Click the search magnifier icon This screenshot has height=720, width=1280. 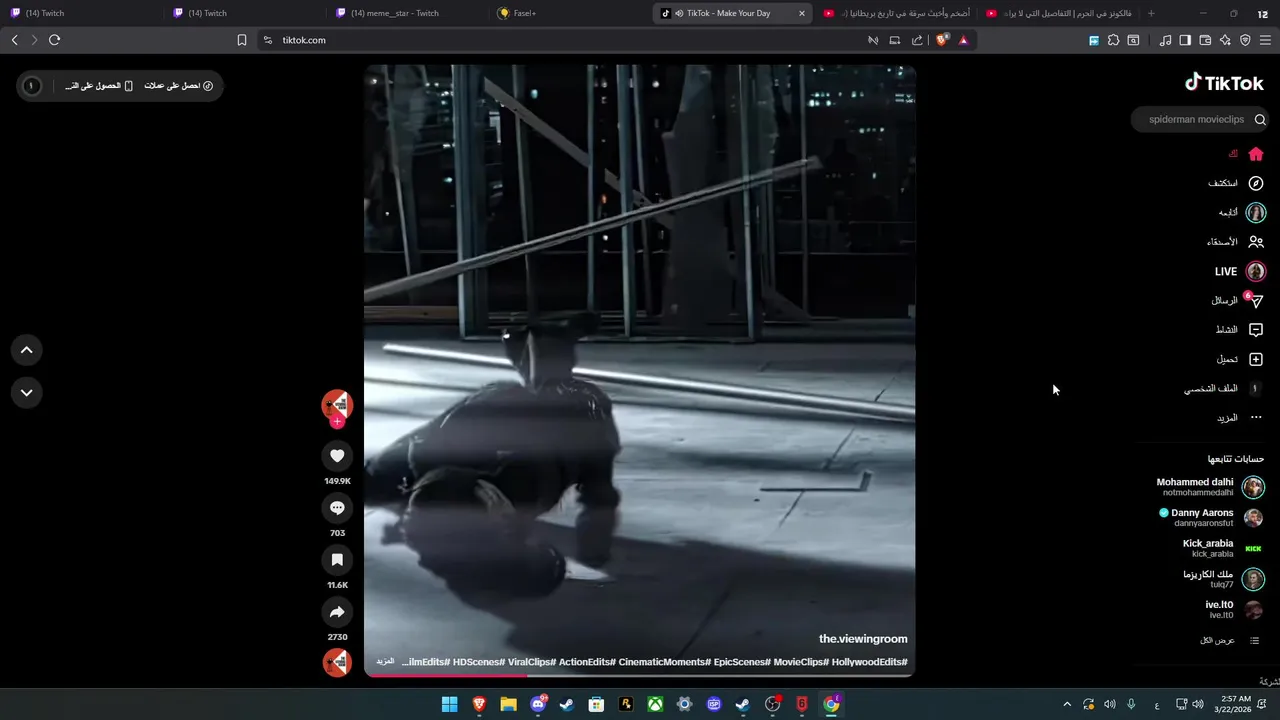(1260, 119)
